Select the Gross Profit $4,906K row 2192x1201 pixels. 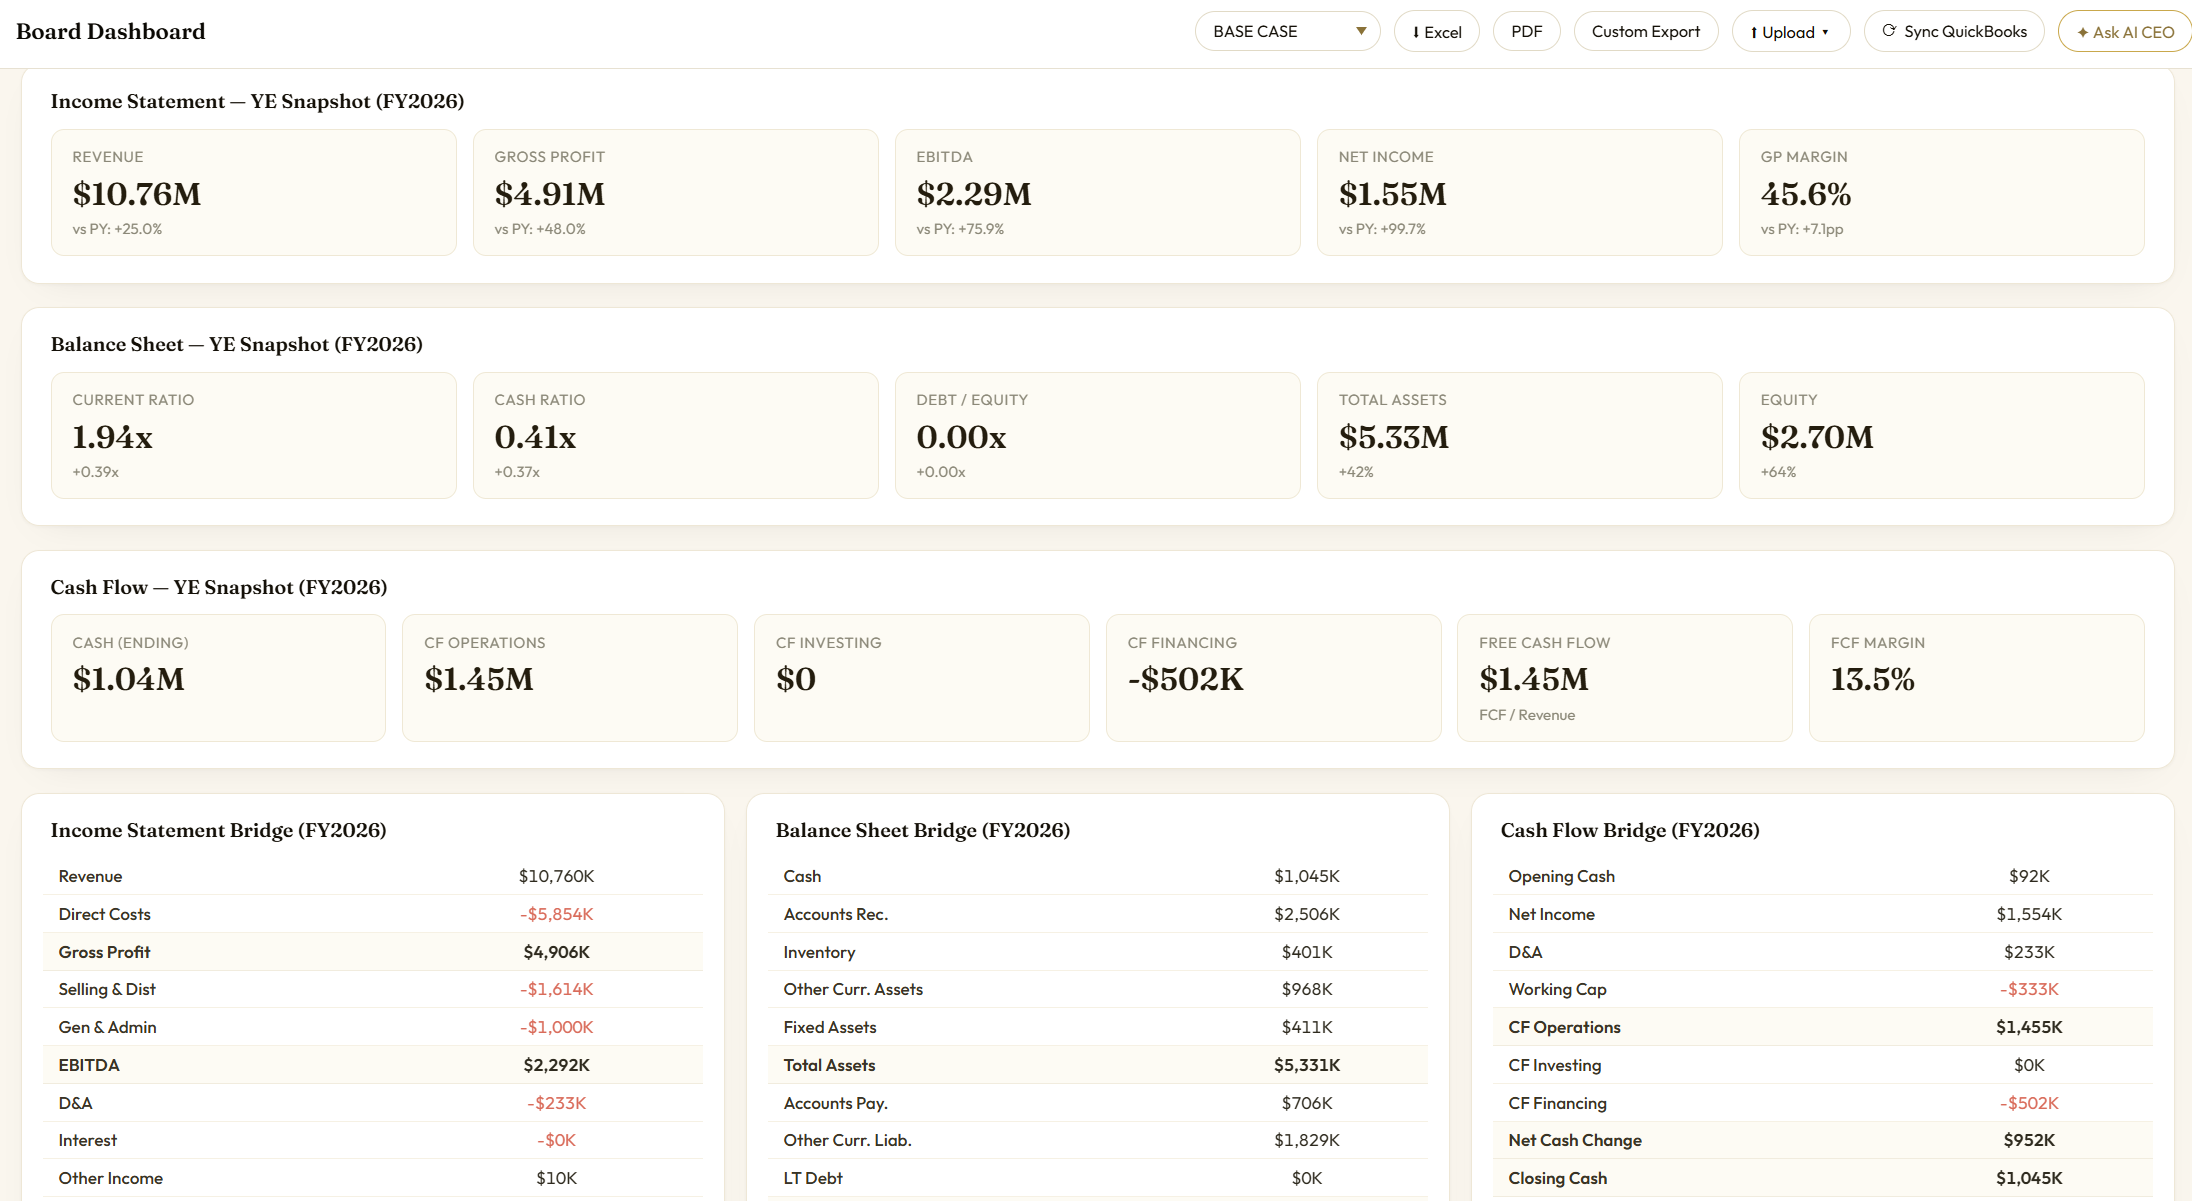coord(373,952)
